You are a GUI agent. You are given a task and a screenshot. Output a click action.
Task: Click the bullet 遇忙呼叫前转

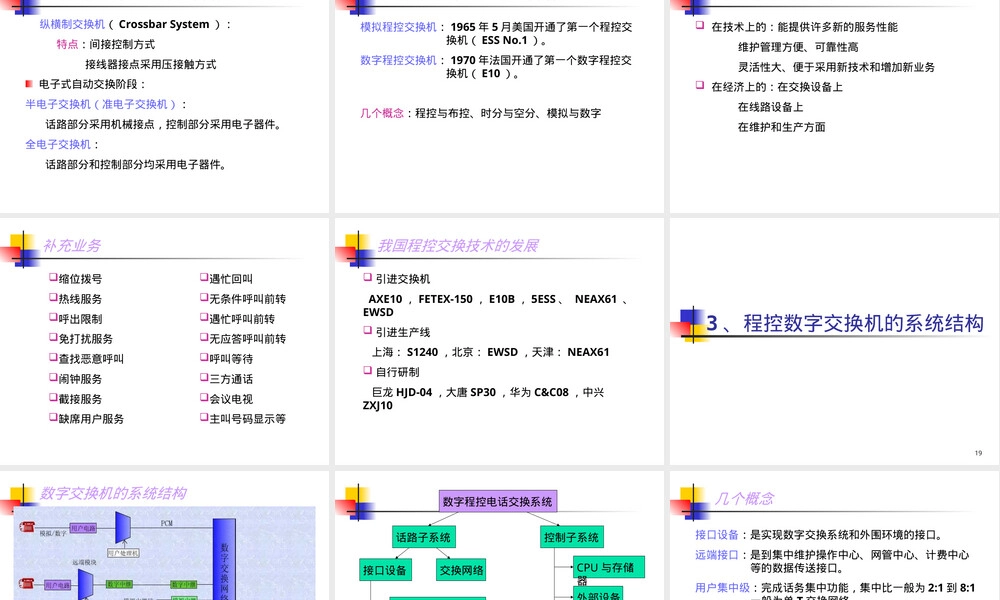pos(237,319)
